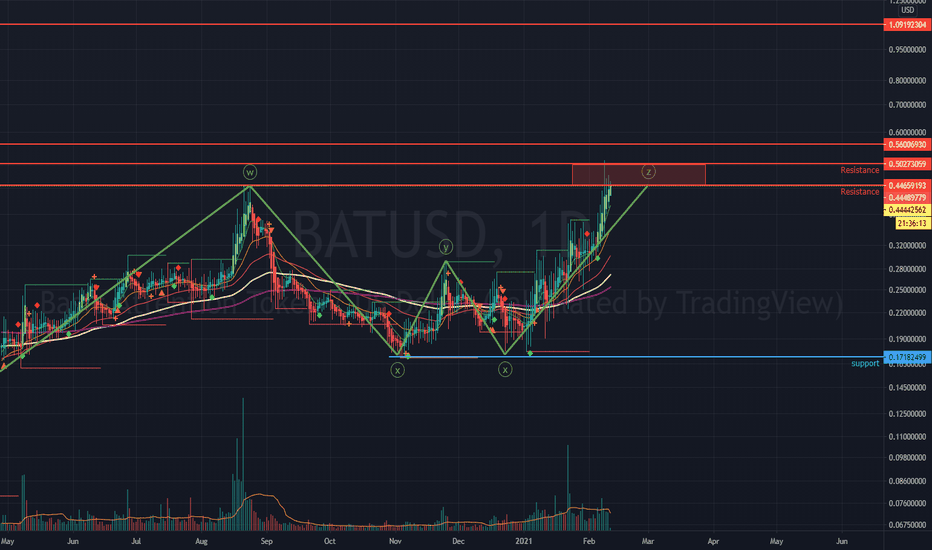Click the 'Apr' label on time axis
Viewport: 932px width, 550px height.
[x=713, y=541]
